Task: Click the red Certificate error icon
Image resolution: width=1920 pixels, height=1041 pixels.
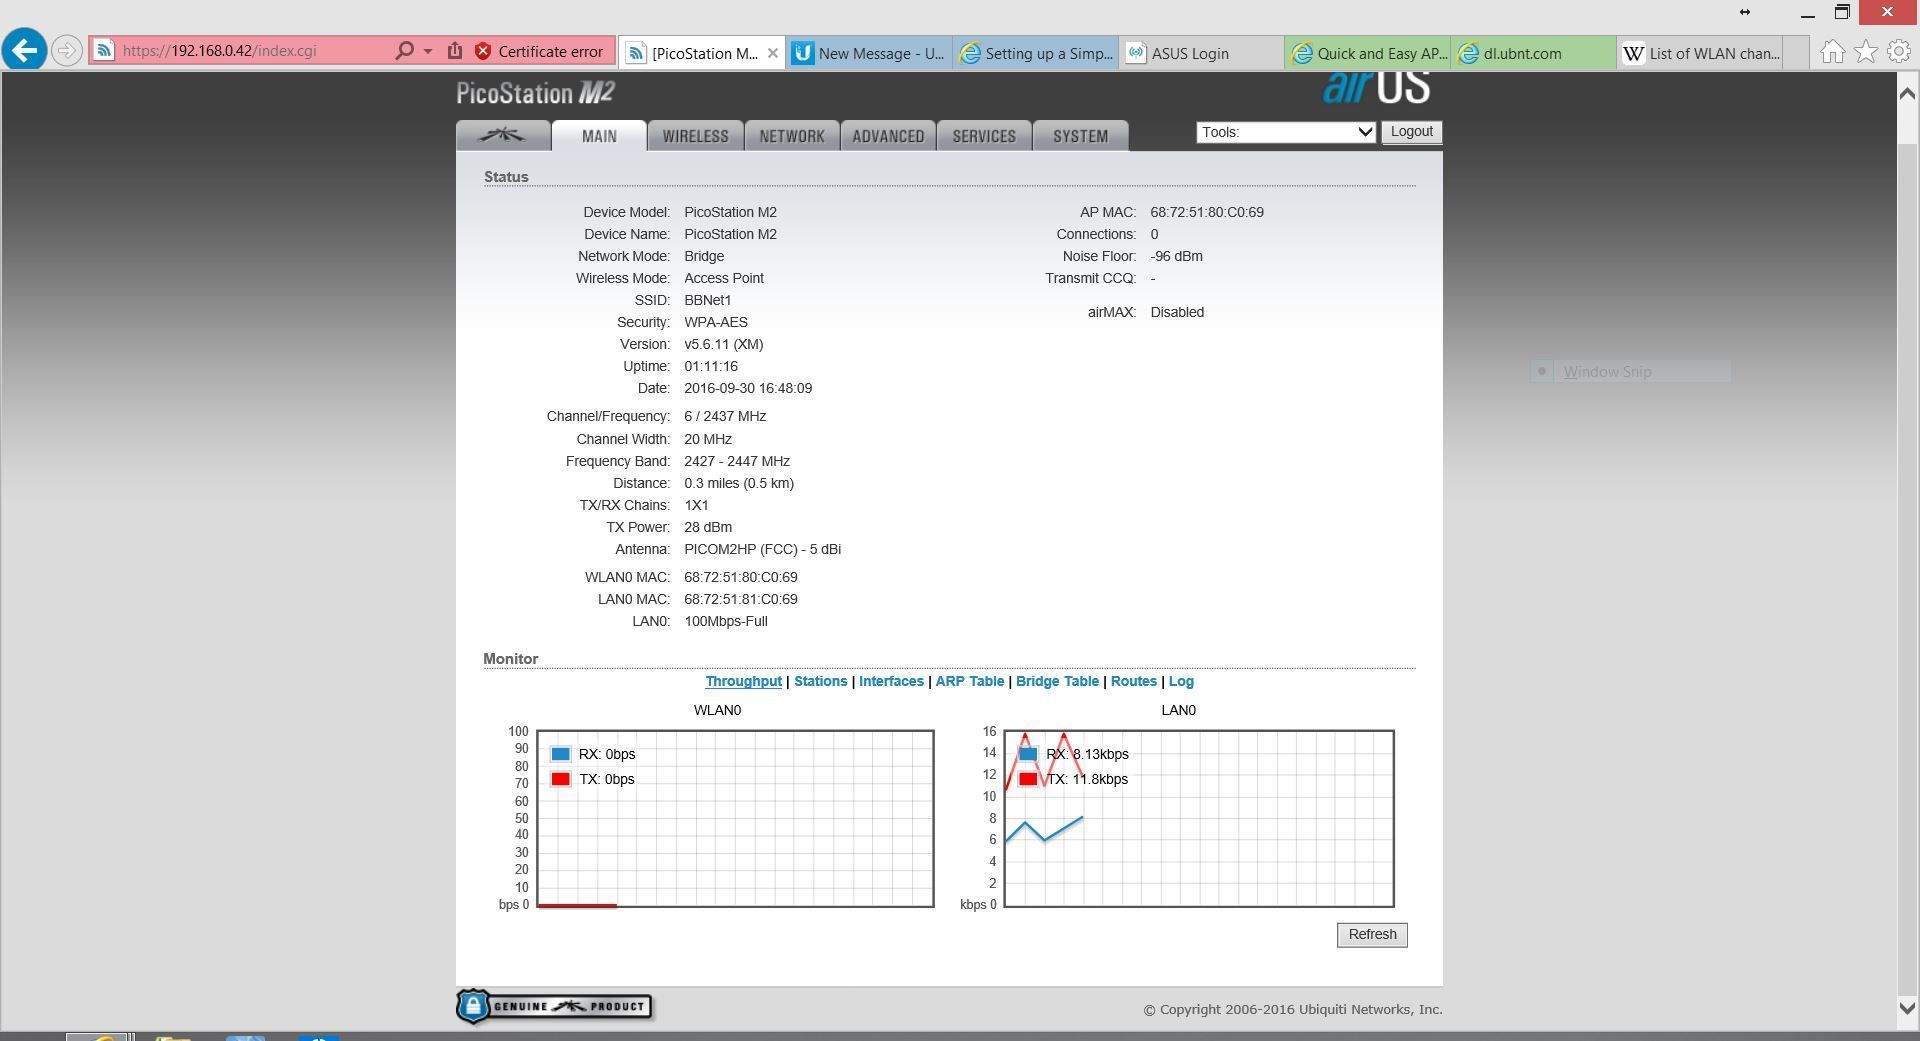Action: pos(483,51)
